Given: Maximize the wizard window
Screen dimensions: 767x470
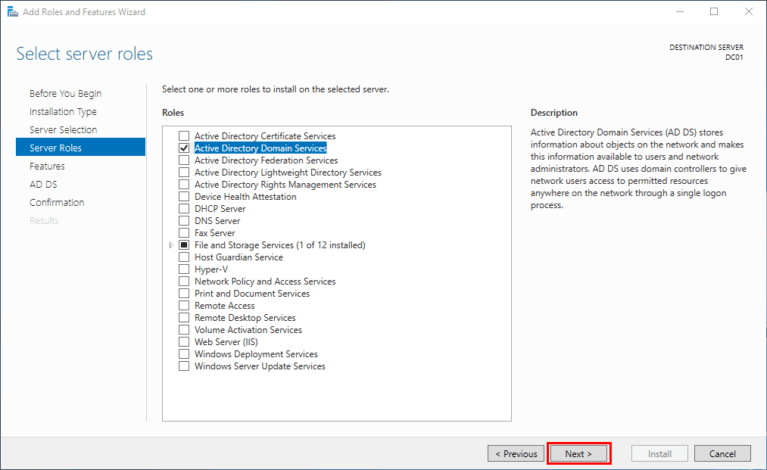Looking at the screenshot, I should pos(714,11).
